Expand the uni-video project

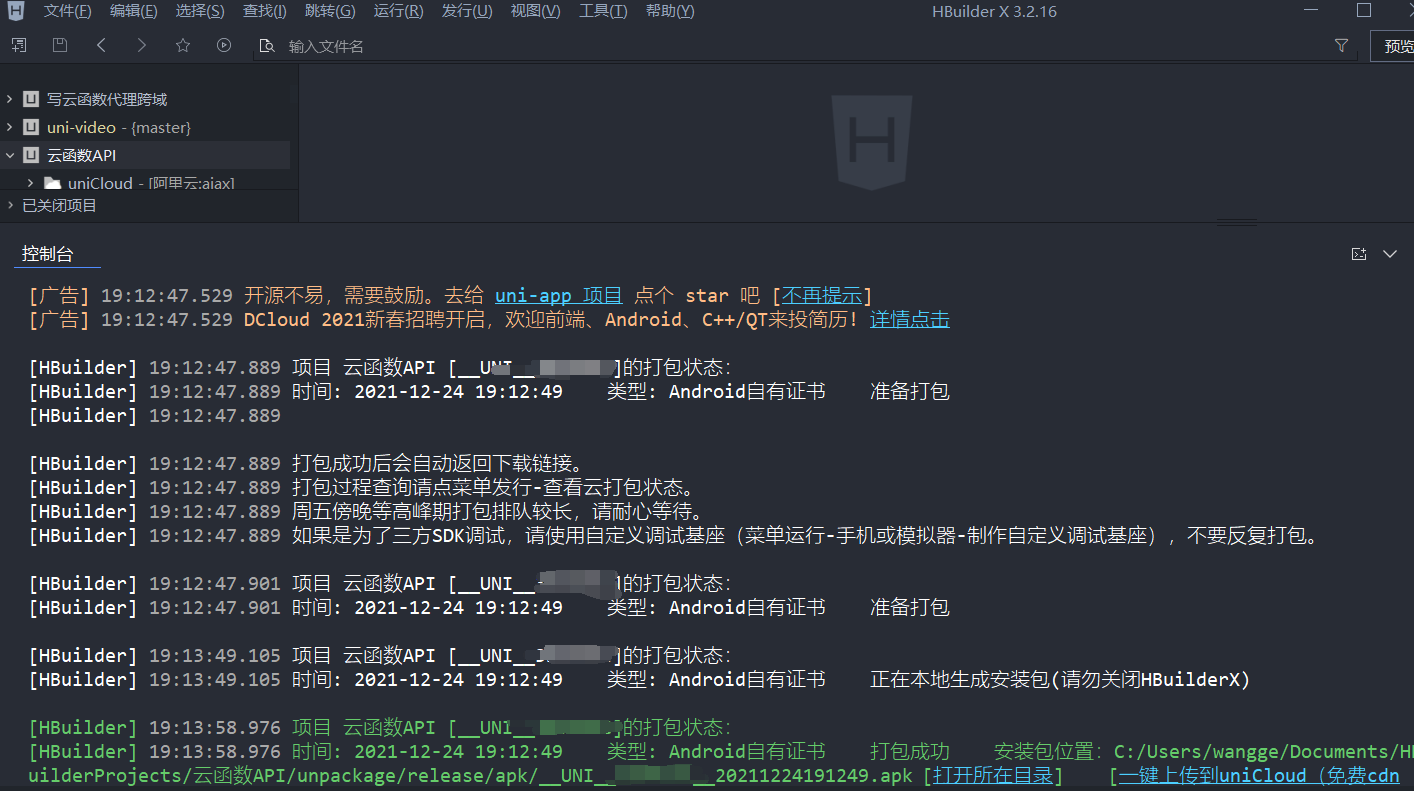9,127
